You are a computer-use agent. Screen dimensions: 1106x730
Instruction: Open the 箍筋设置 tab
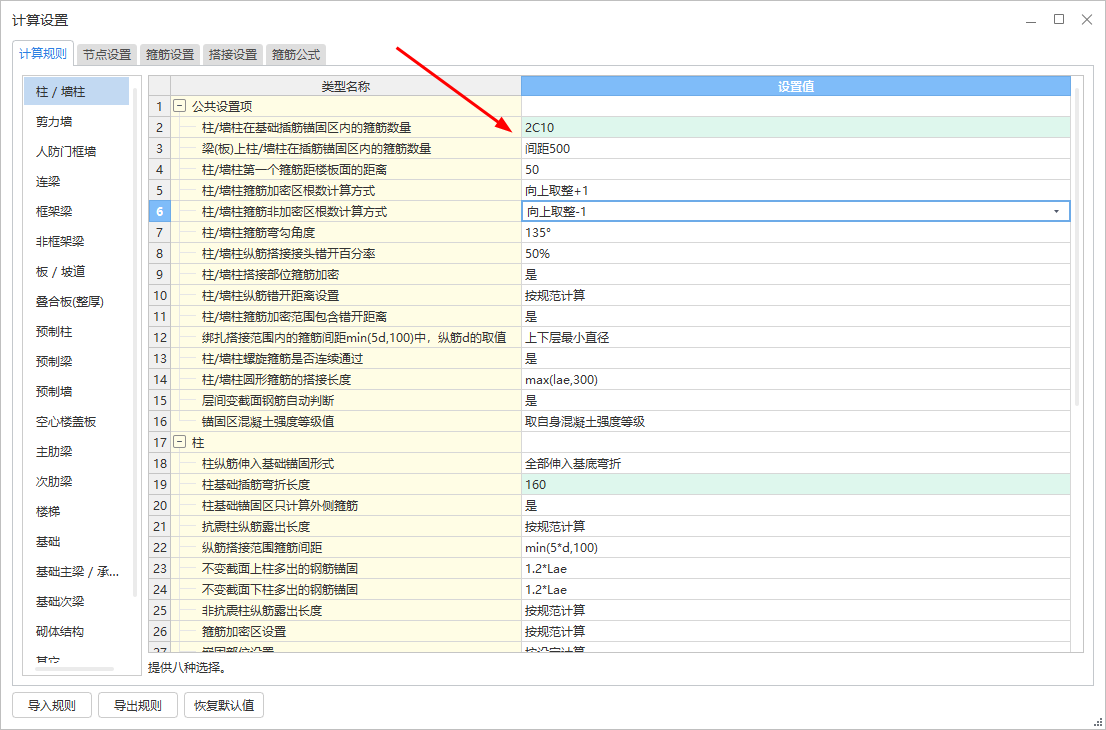(x=170, y=54)
